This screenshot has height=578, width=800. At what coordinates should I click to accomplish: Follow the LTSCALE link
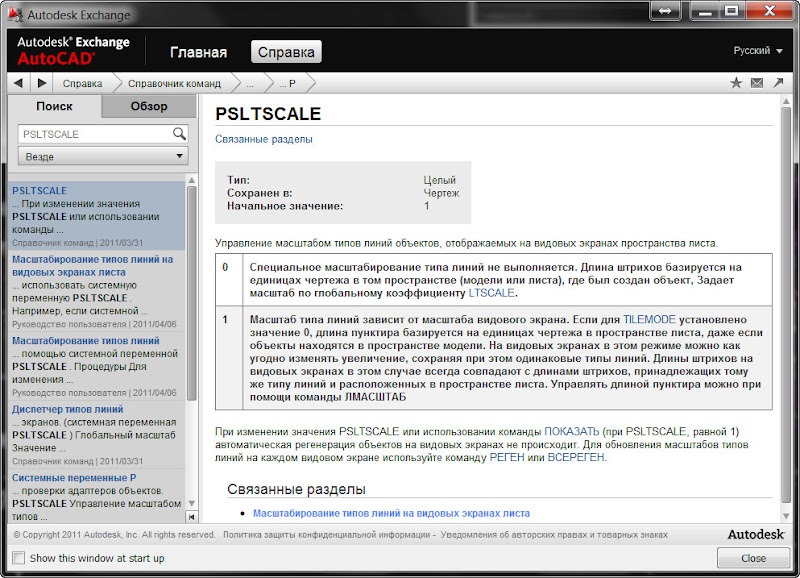click(x=491, y=293)
